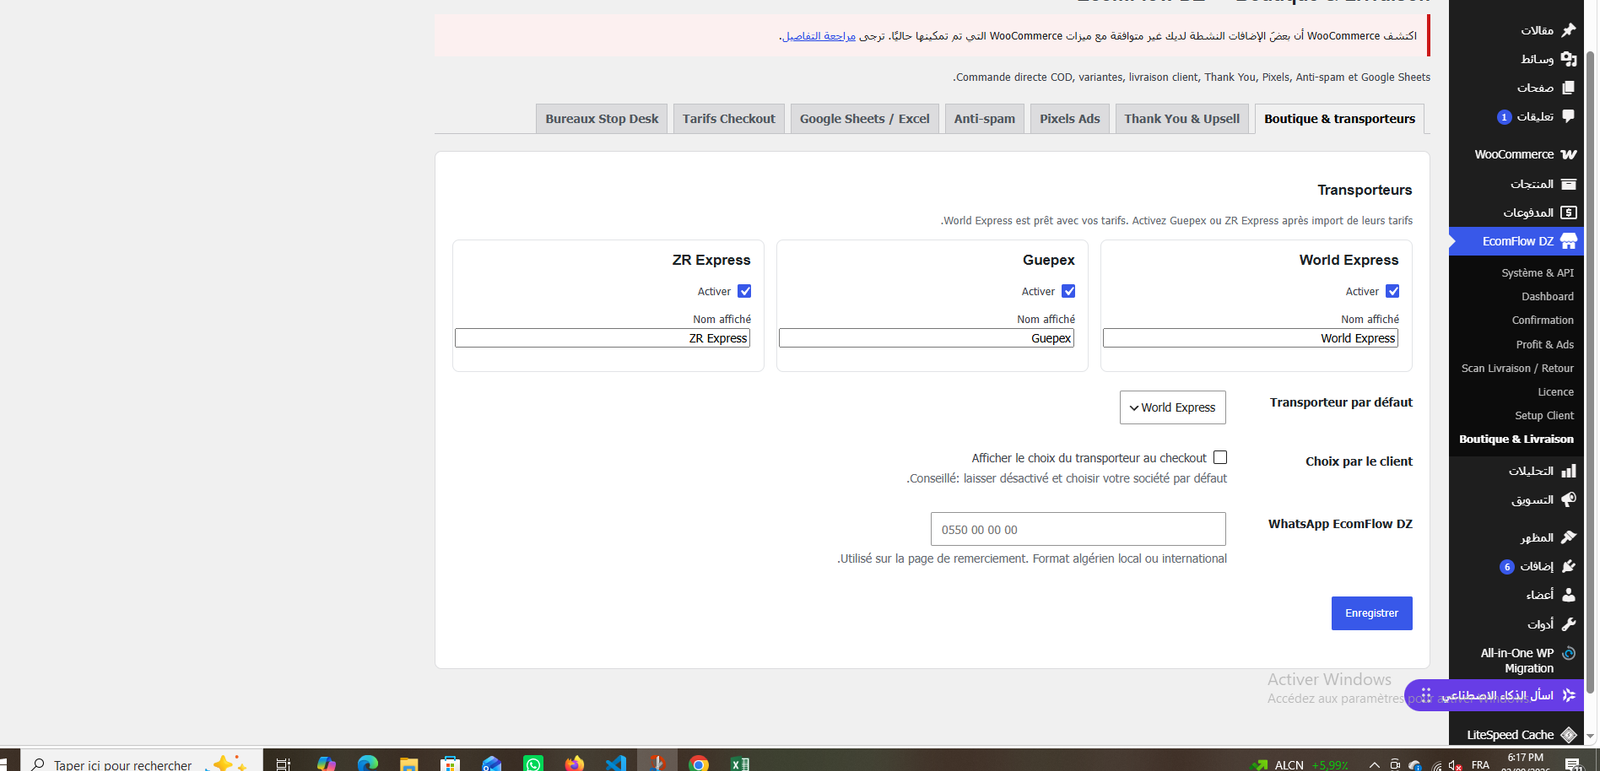
Task: Click Guepex Nom affiché field
Action: 926,338
